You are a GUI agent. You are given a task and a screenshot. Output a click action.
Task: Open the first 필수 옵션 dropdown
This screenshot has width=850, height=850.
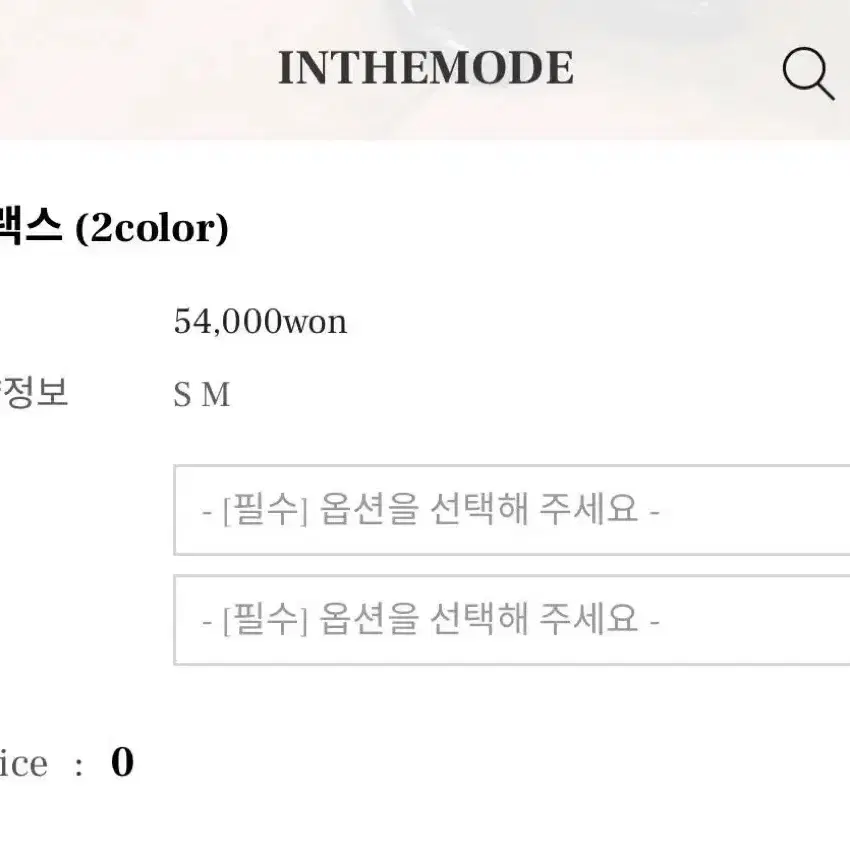point(512,510)
